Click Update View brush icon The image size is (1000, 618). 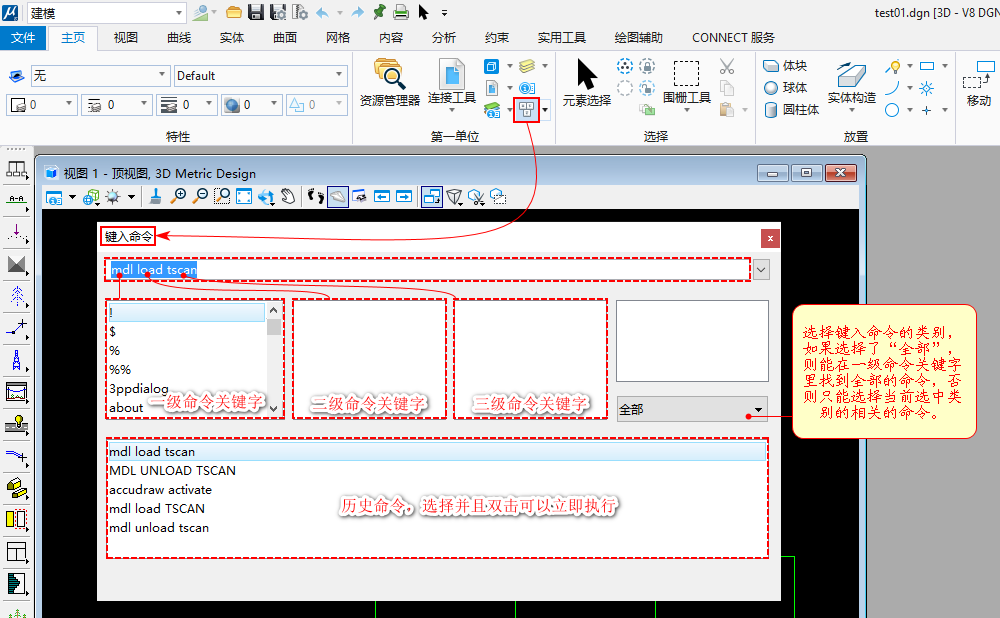click(155, 196)
